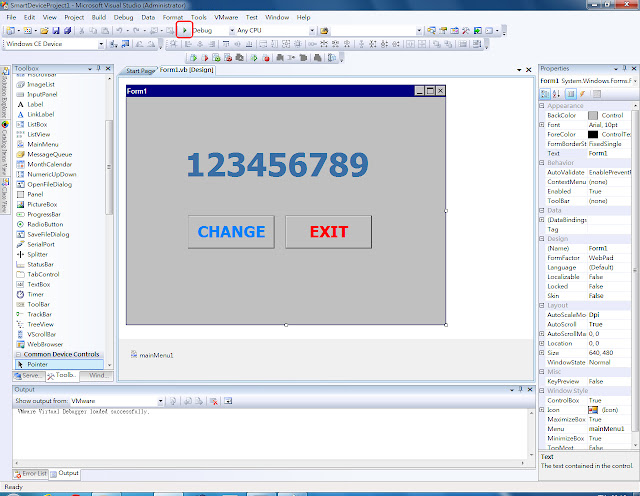Viewport: 640px width, 496px height.
Task: Select the 123456789 label on the form
Action: pos(278,165)
